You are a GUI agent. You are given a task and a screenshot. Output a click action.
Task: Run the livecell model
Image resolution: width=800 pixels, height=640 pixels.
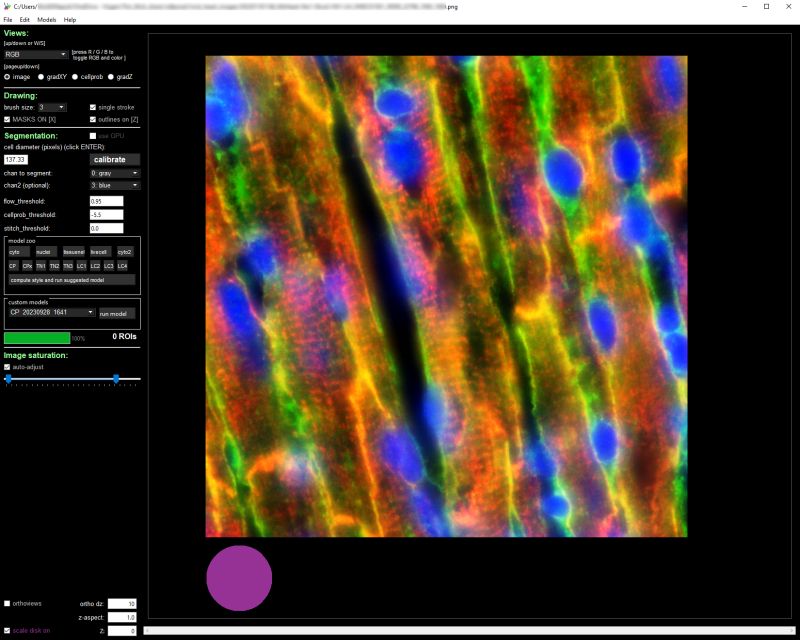pos(100,252)
